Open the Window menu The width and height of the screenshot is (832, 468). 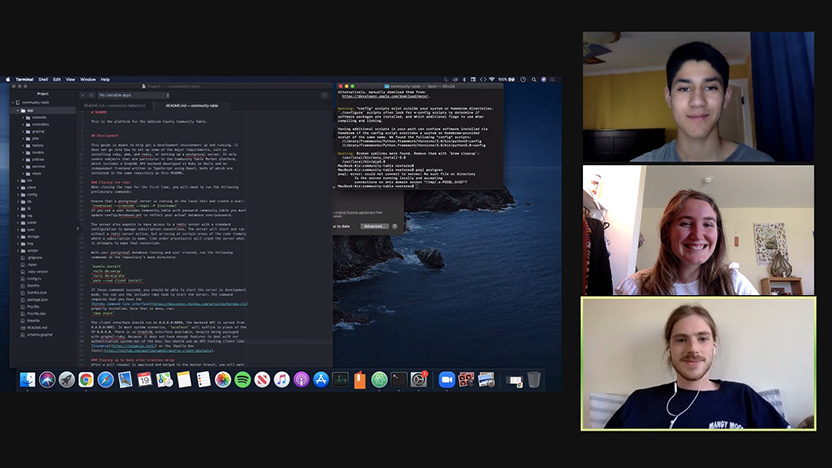pyautogui.click(x=88, y=79)
